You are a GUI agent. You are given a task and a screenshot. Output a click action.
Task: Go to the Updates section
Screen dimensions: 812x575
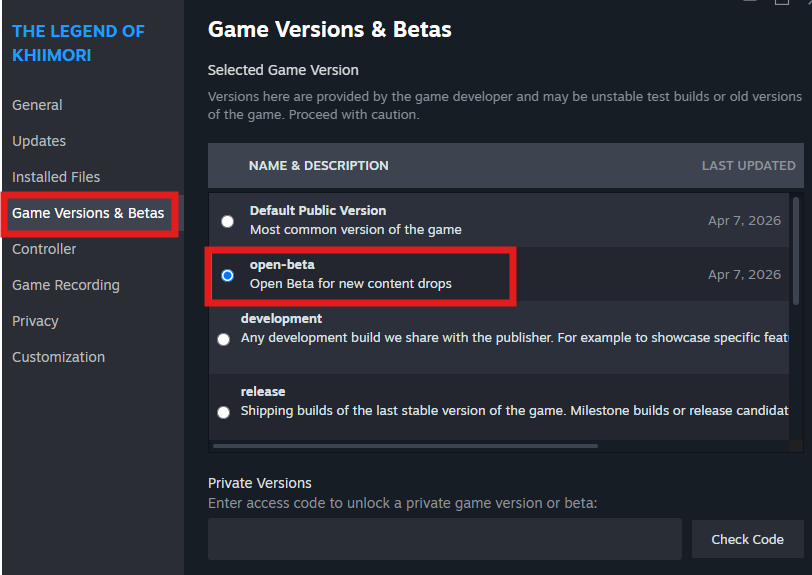click(39, 141)
